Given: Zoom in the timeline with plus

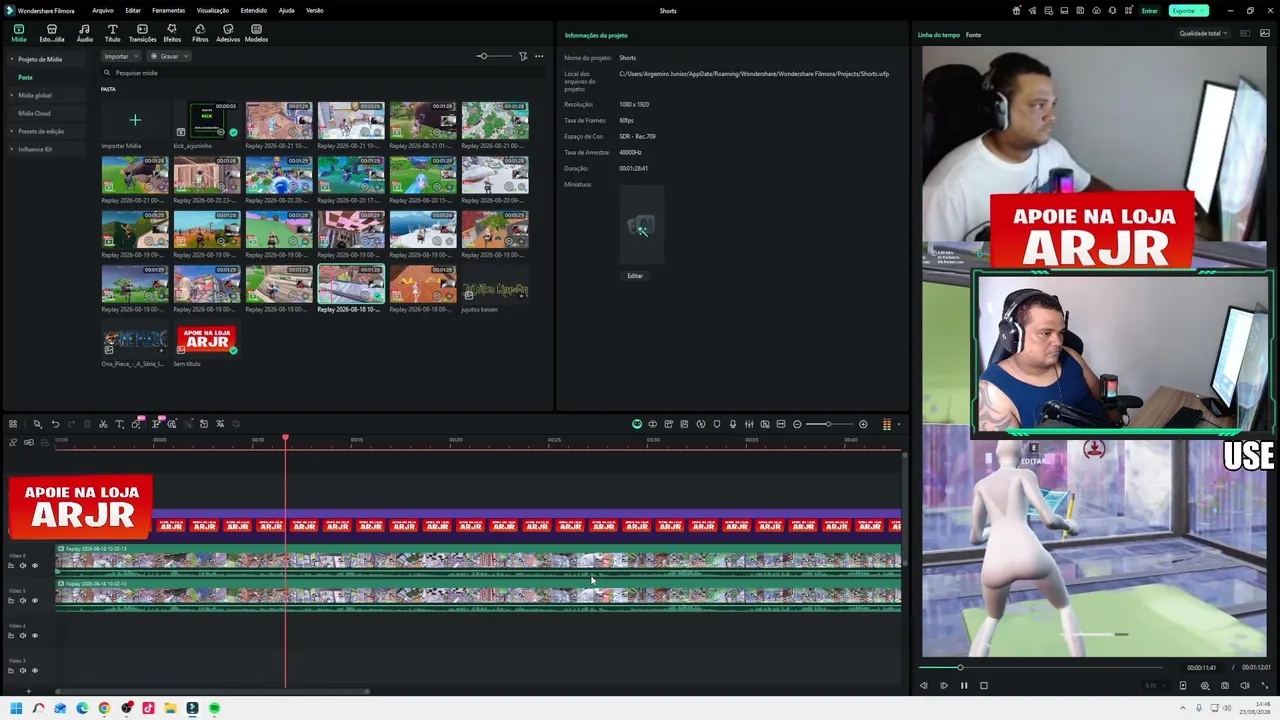Looking at the screenshot, I should [x=863, y=425].
